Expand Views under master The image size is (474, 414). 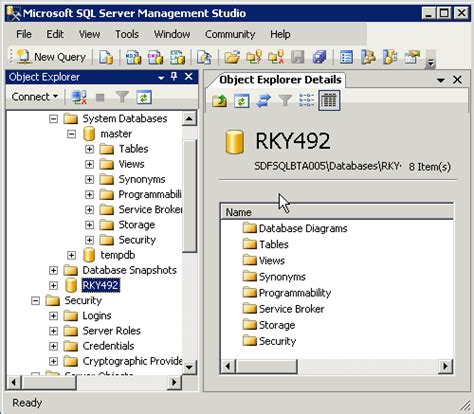click(x=89, y=164)
